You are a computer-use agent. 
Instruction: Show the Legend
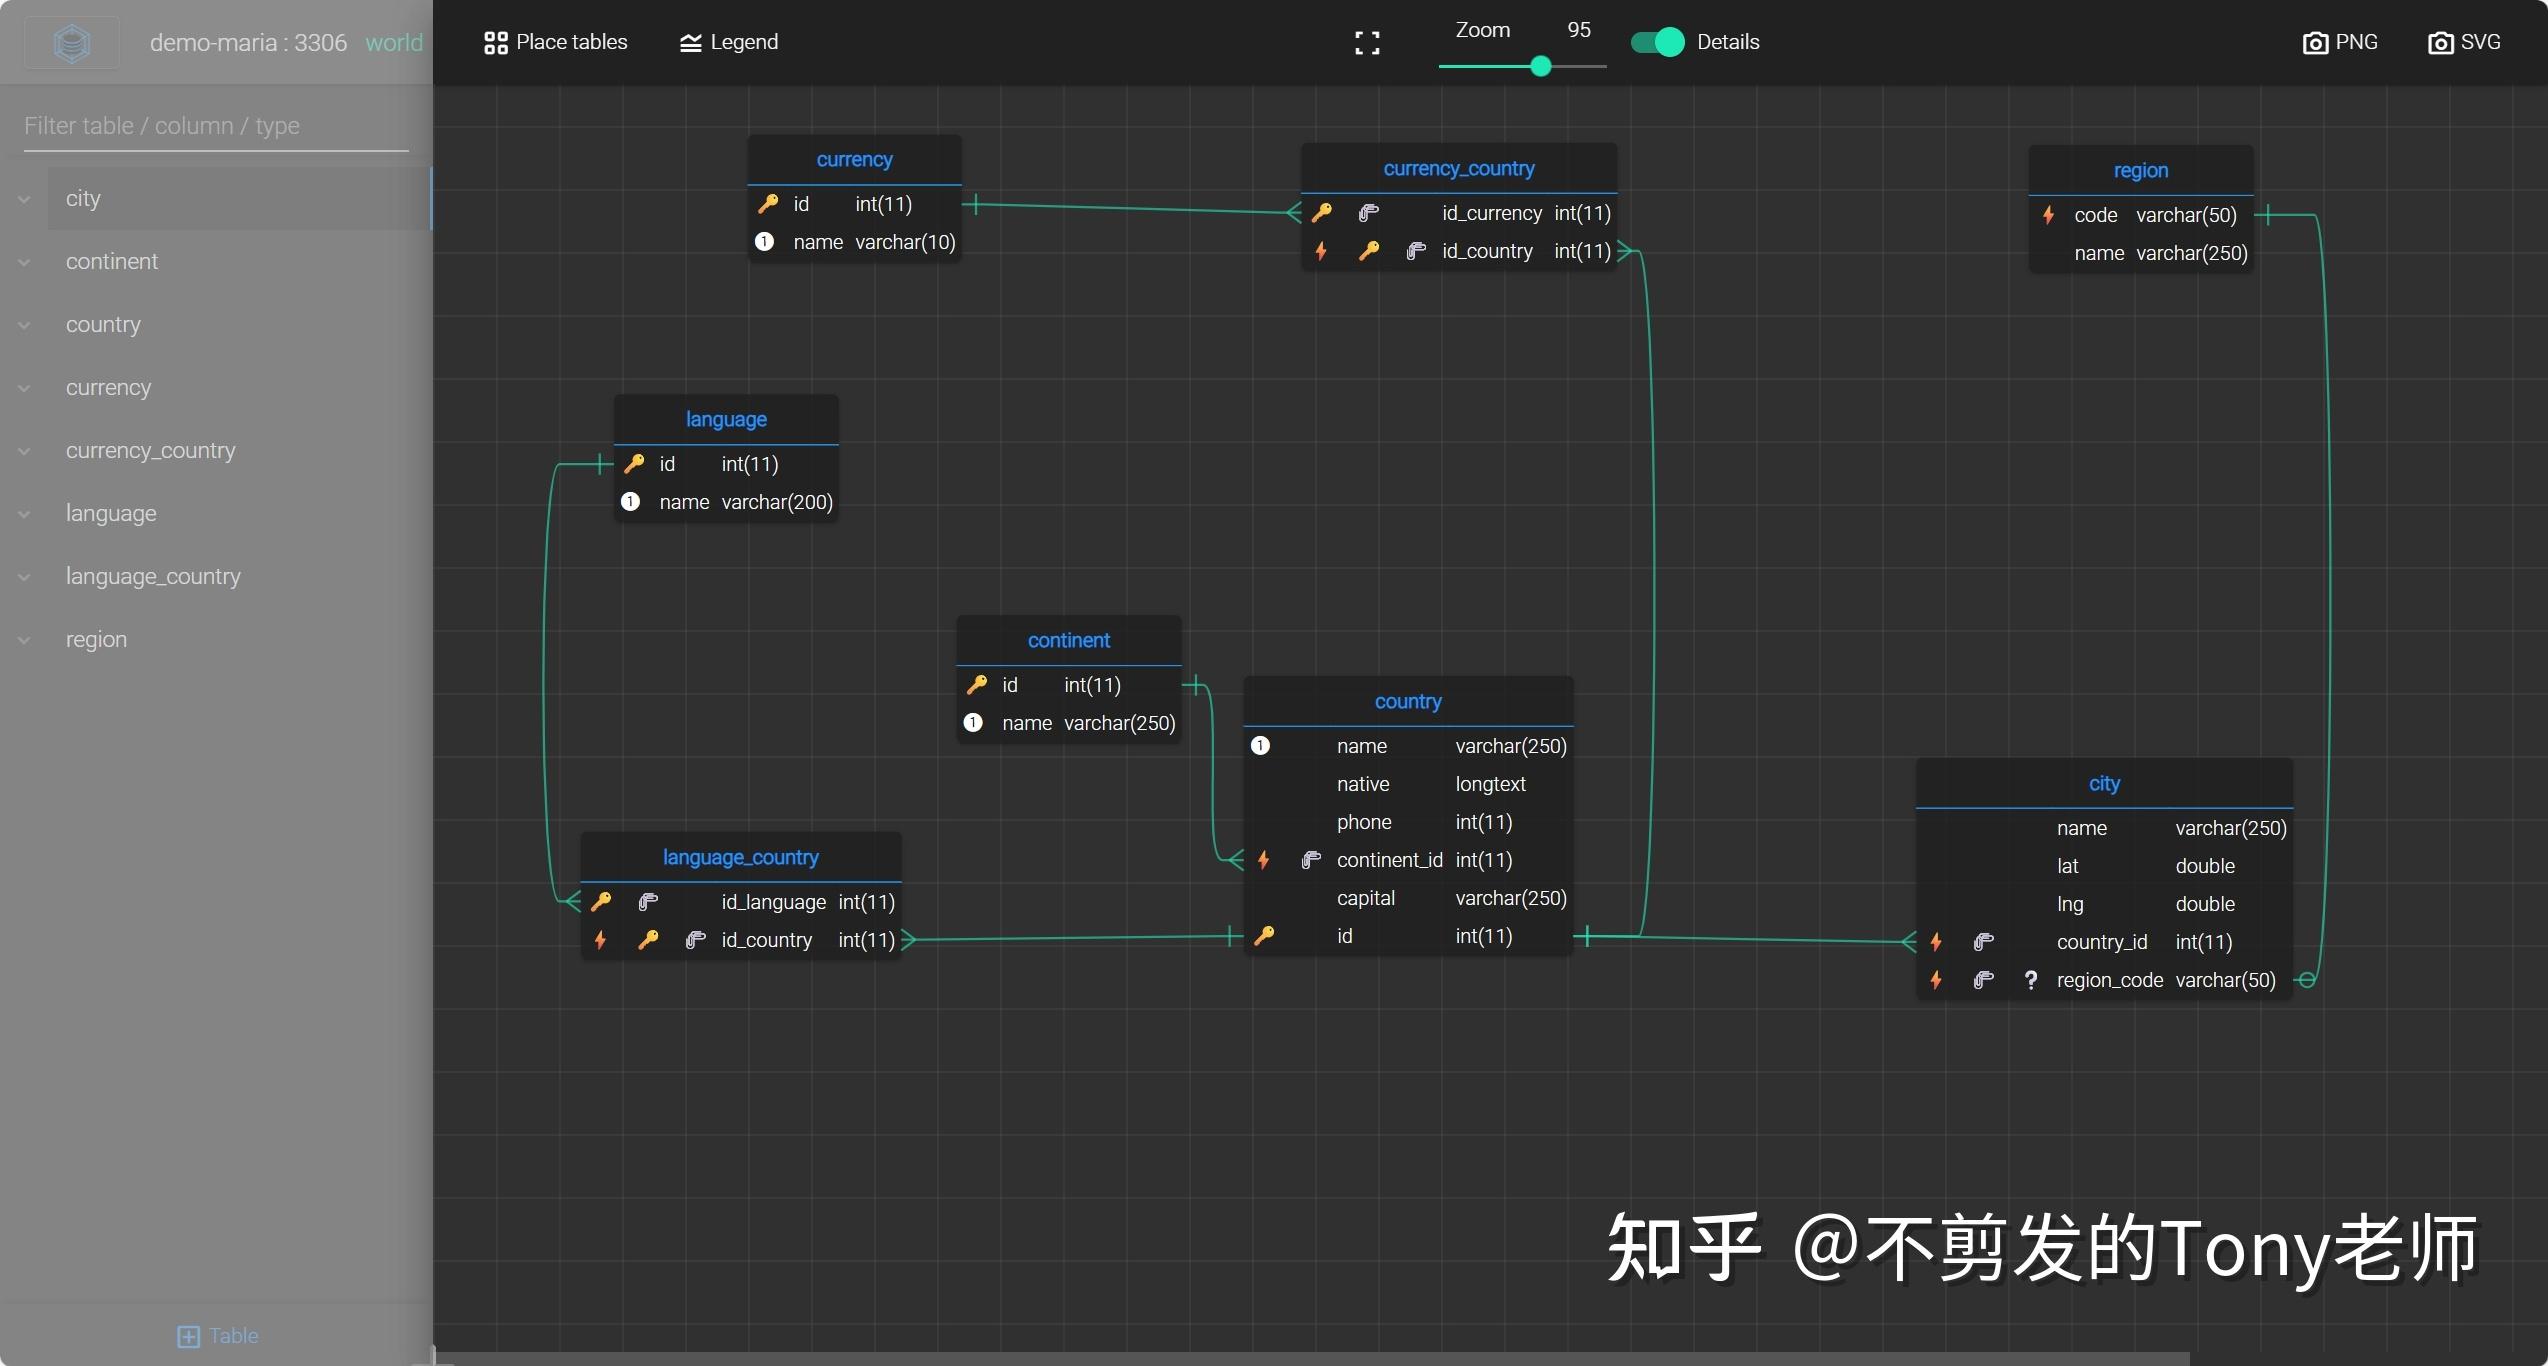coord(729,42)
